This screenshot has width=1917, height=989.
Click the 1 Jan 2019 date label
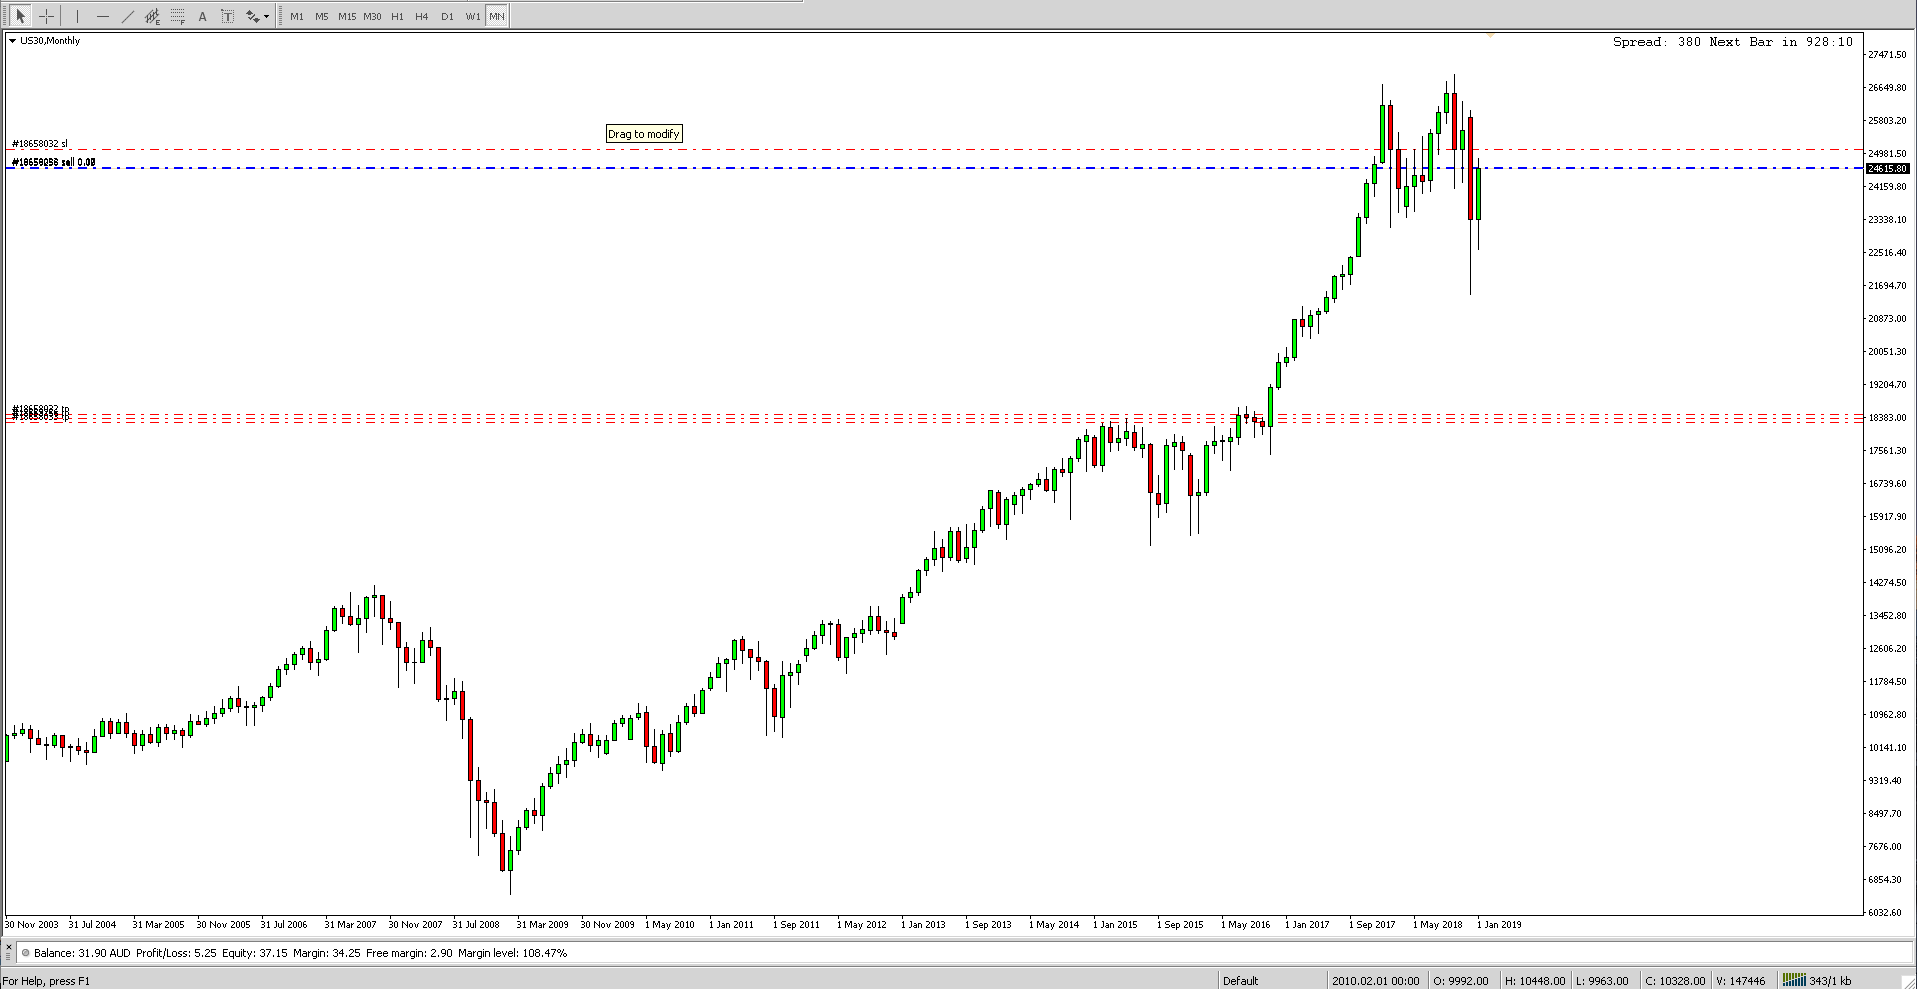1499,925
